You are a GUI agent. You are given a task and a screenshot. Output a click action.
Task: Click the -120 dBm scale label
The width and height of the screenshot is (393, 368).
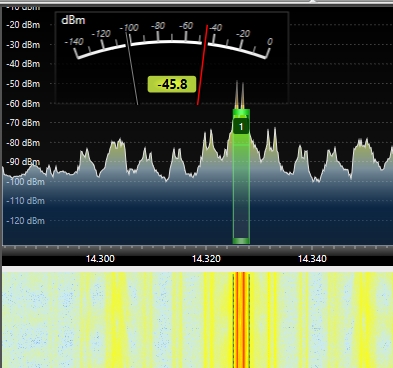(25, 221)
